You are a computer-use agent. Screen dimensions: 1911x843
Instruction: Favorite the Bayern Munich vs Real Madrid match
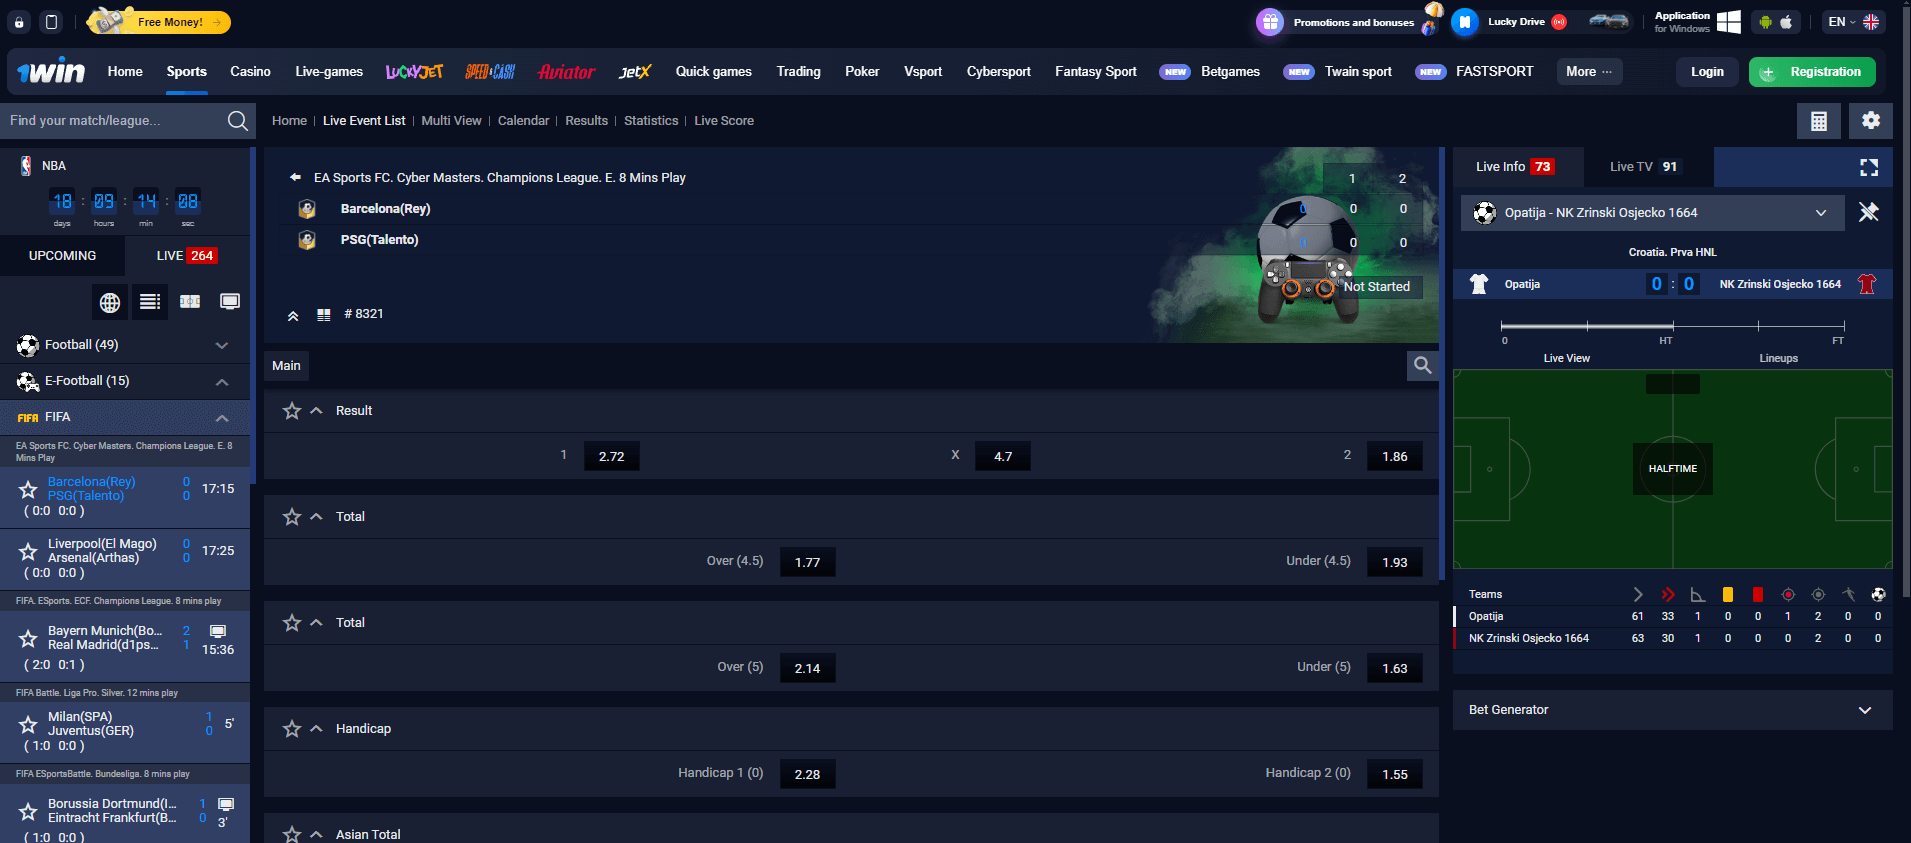coord(28,638)
